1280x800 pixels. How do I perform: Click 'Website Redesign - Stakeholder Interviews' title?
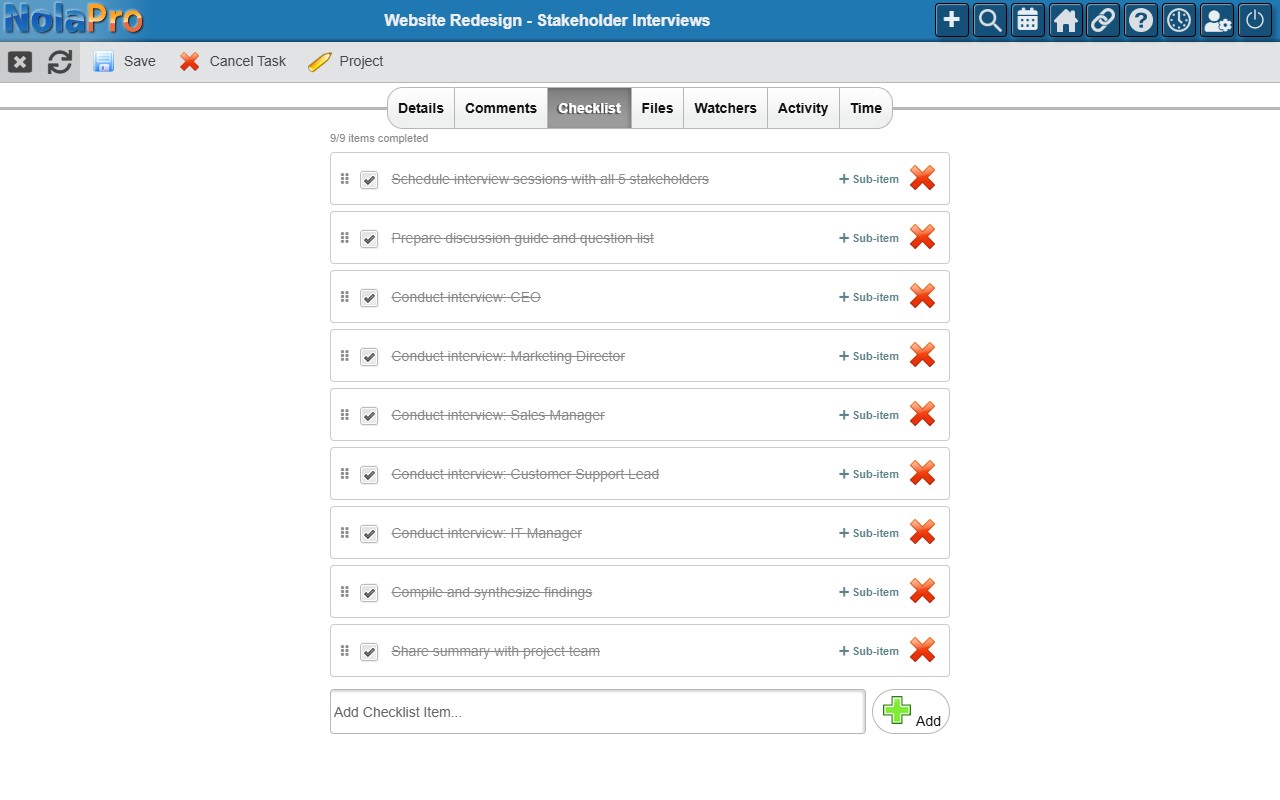point(547,20)
